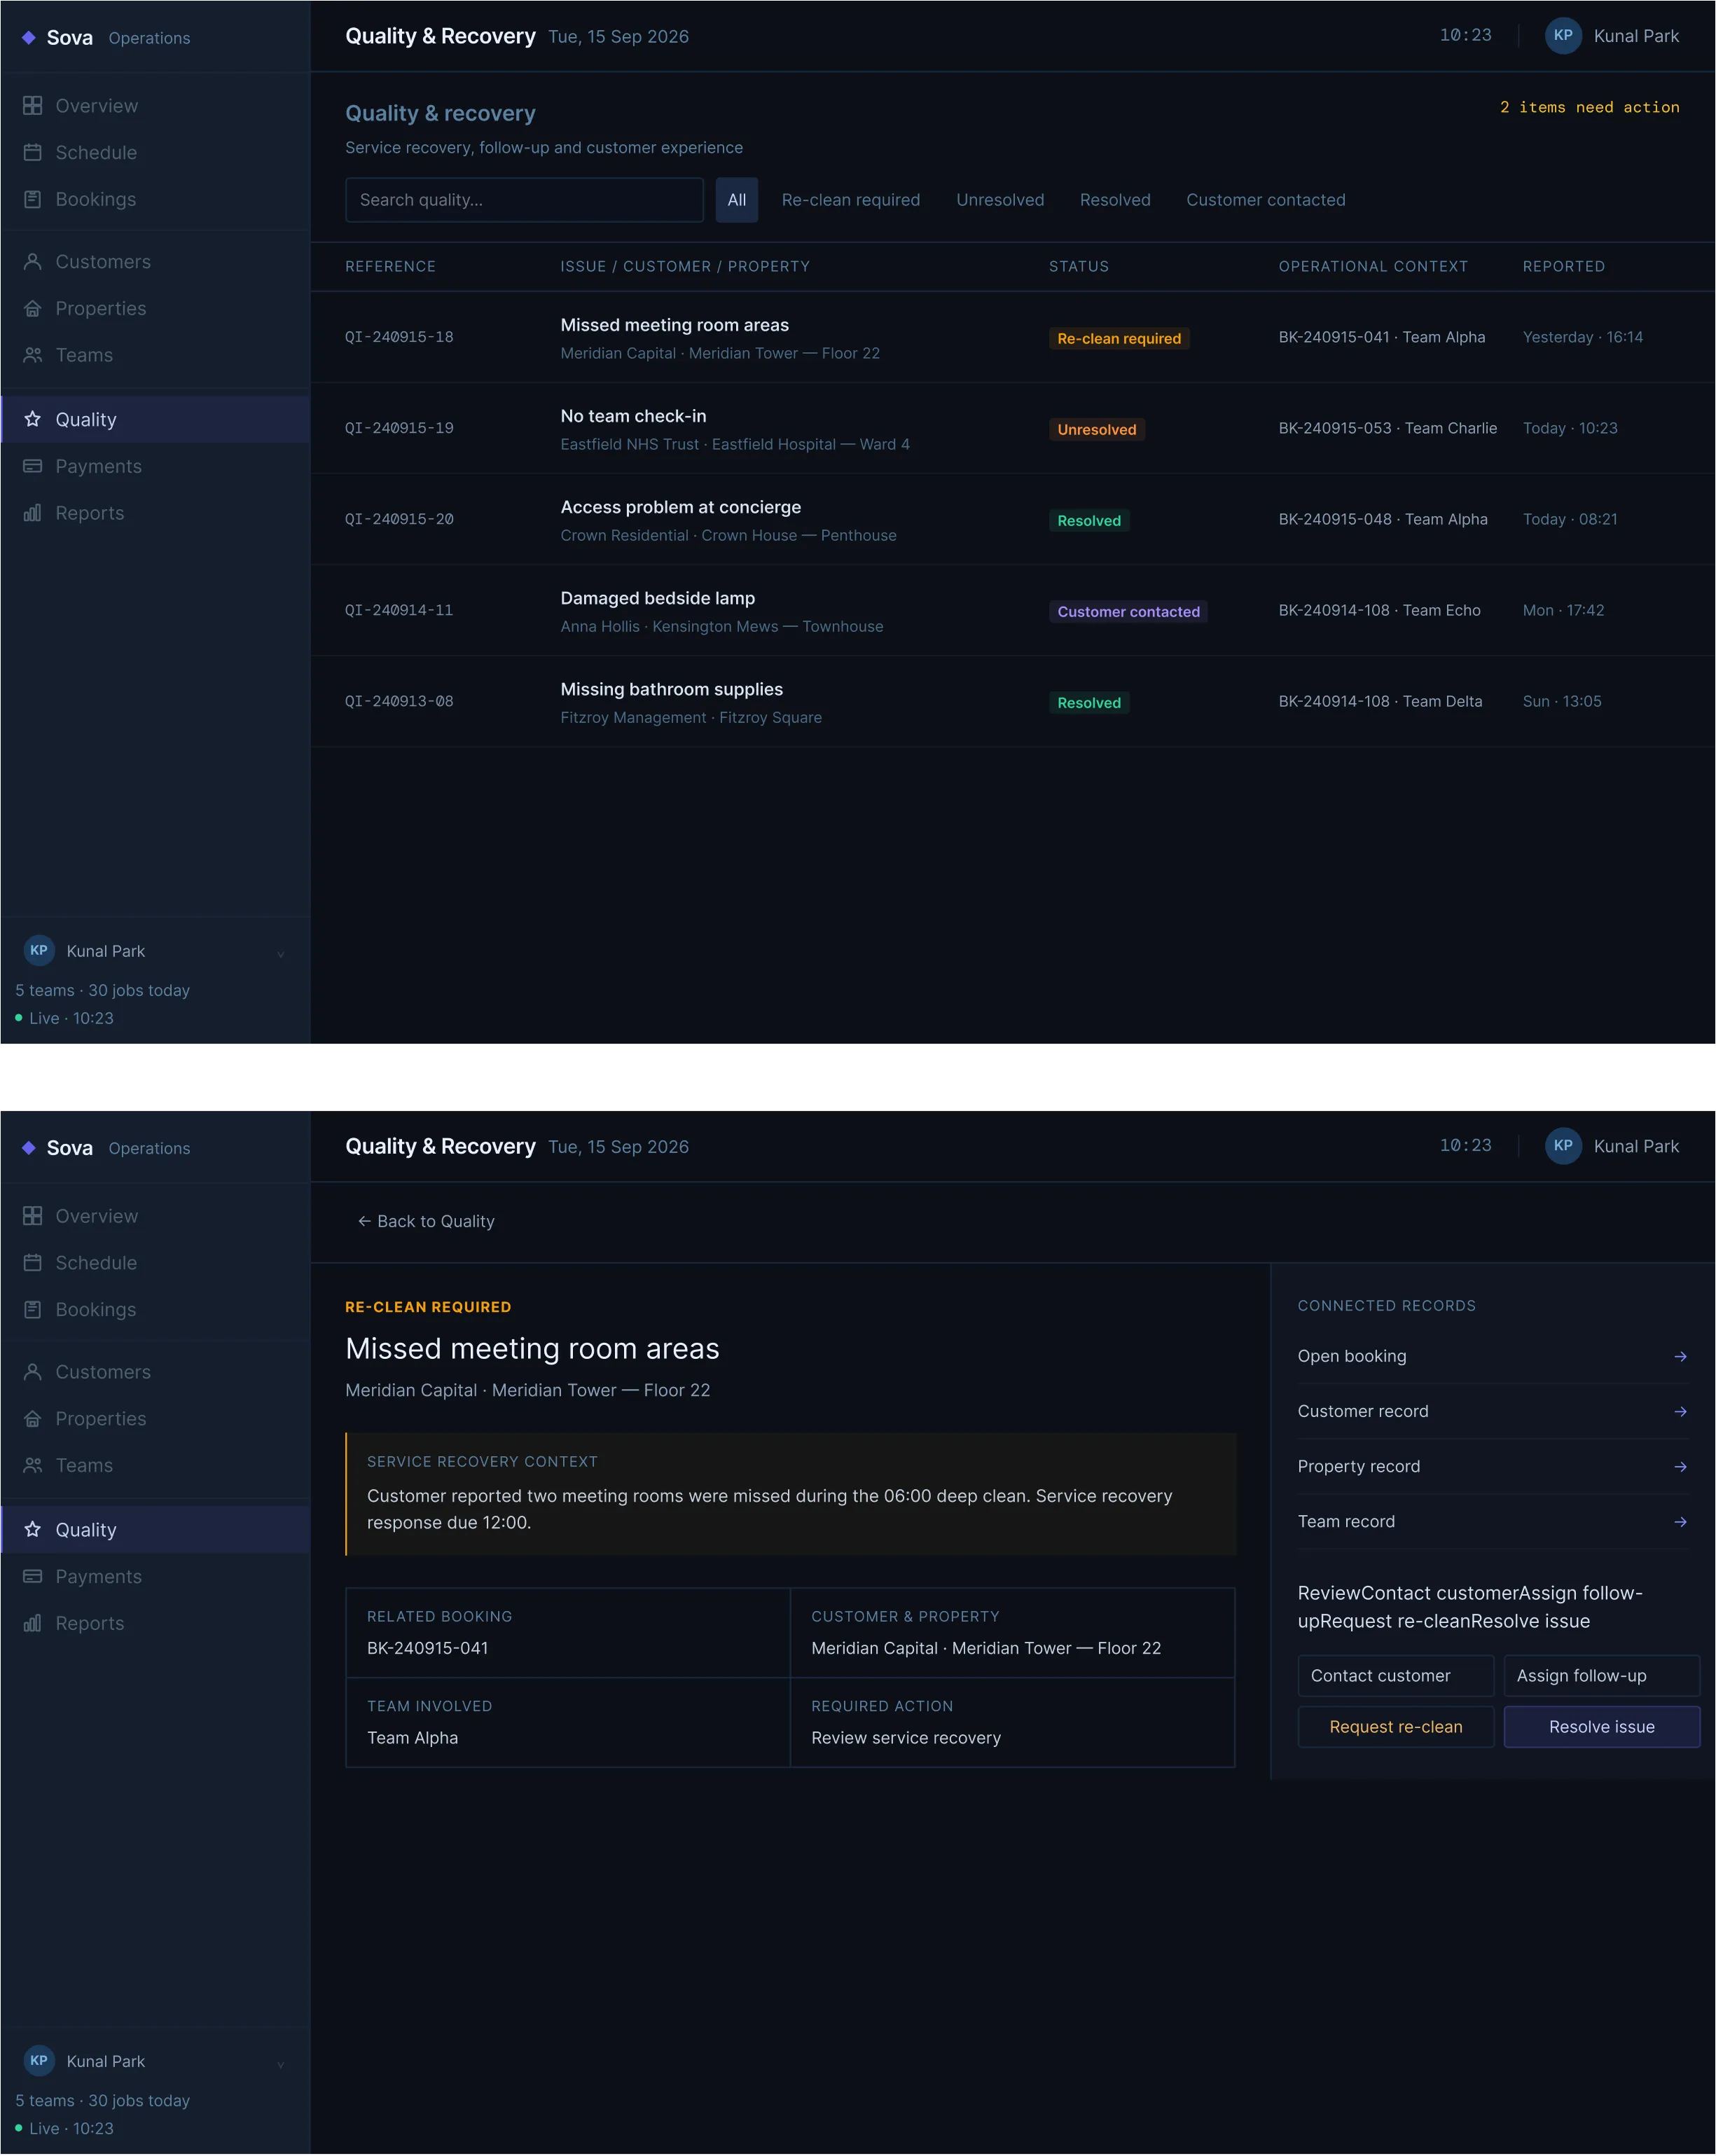Click the Reported column header
The width and height of the screenshot is (1716, 2156).
point(1563,267)
